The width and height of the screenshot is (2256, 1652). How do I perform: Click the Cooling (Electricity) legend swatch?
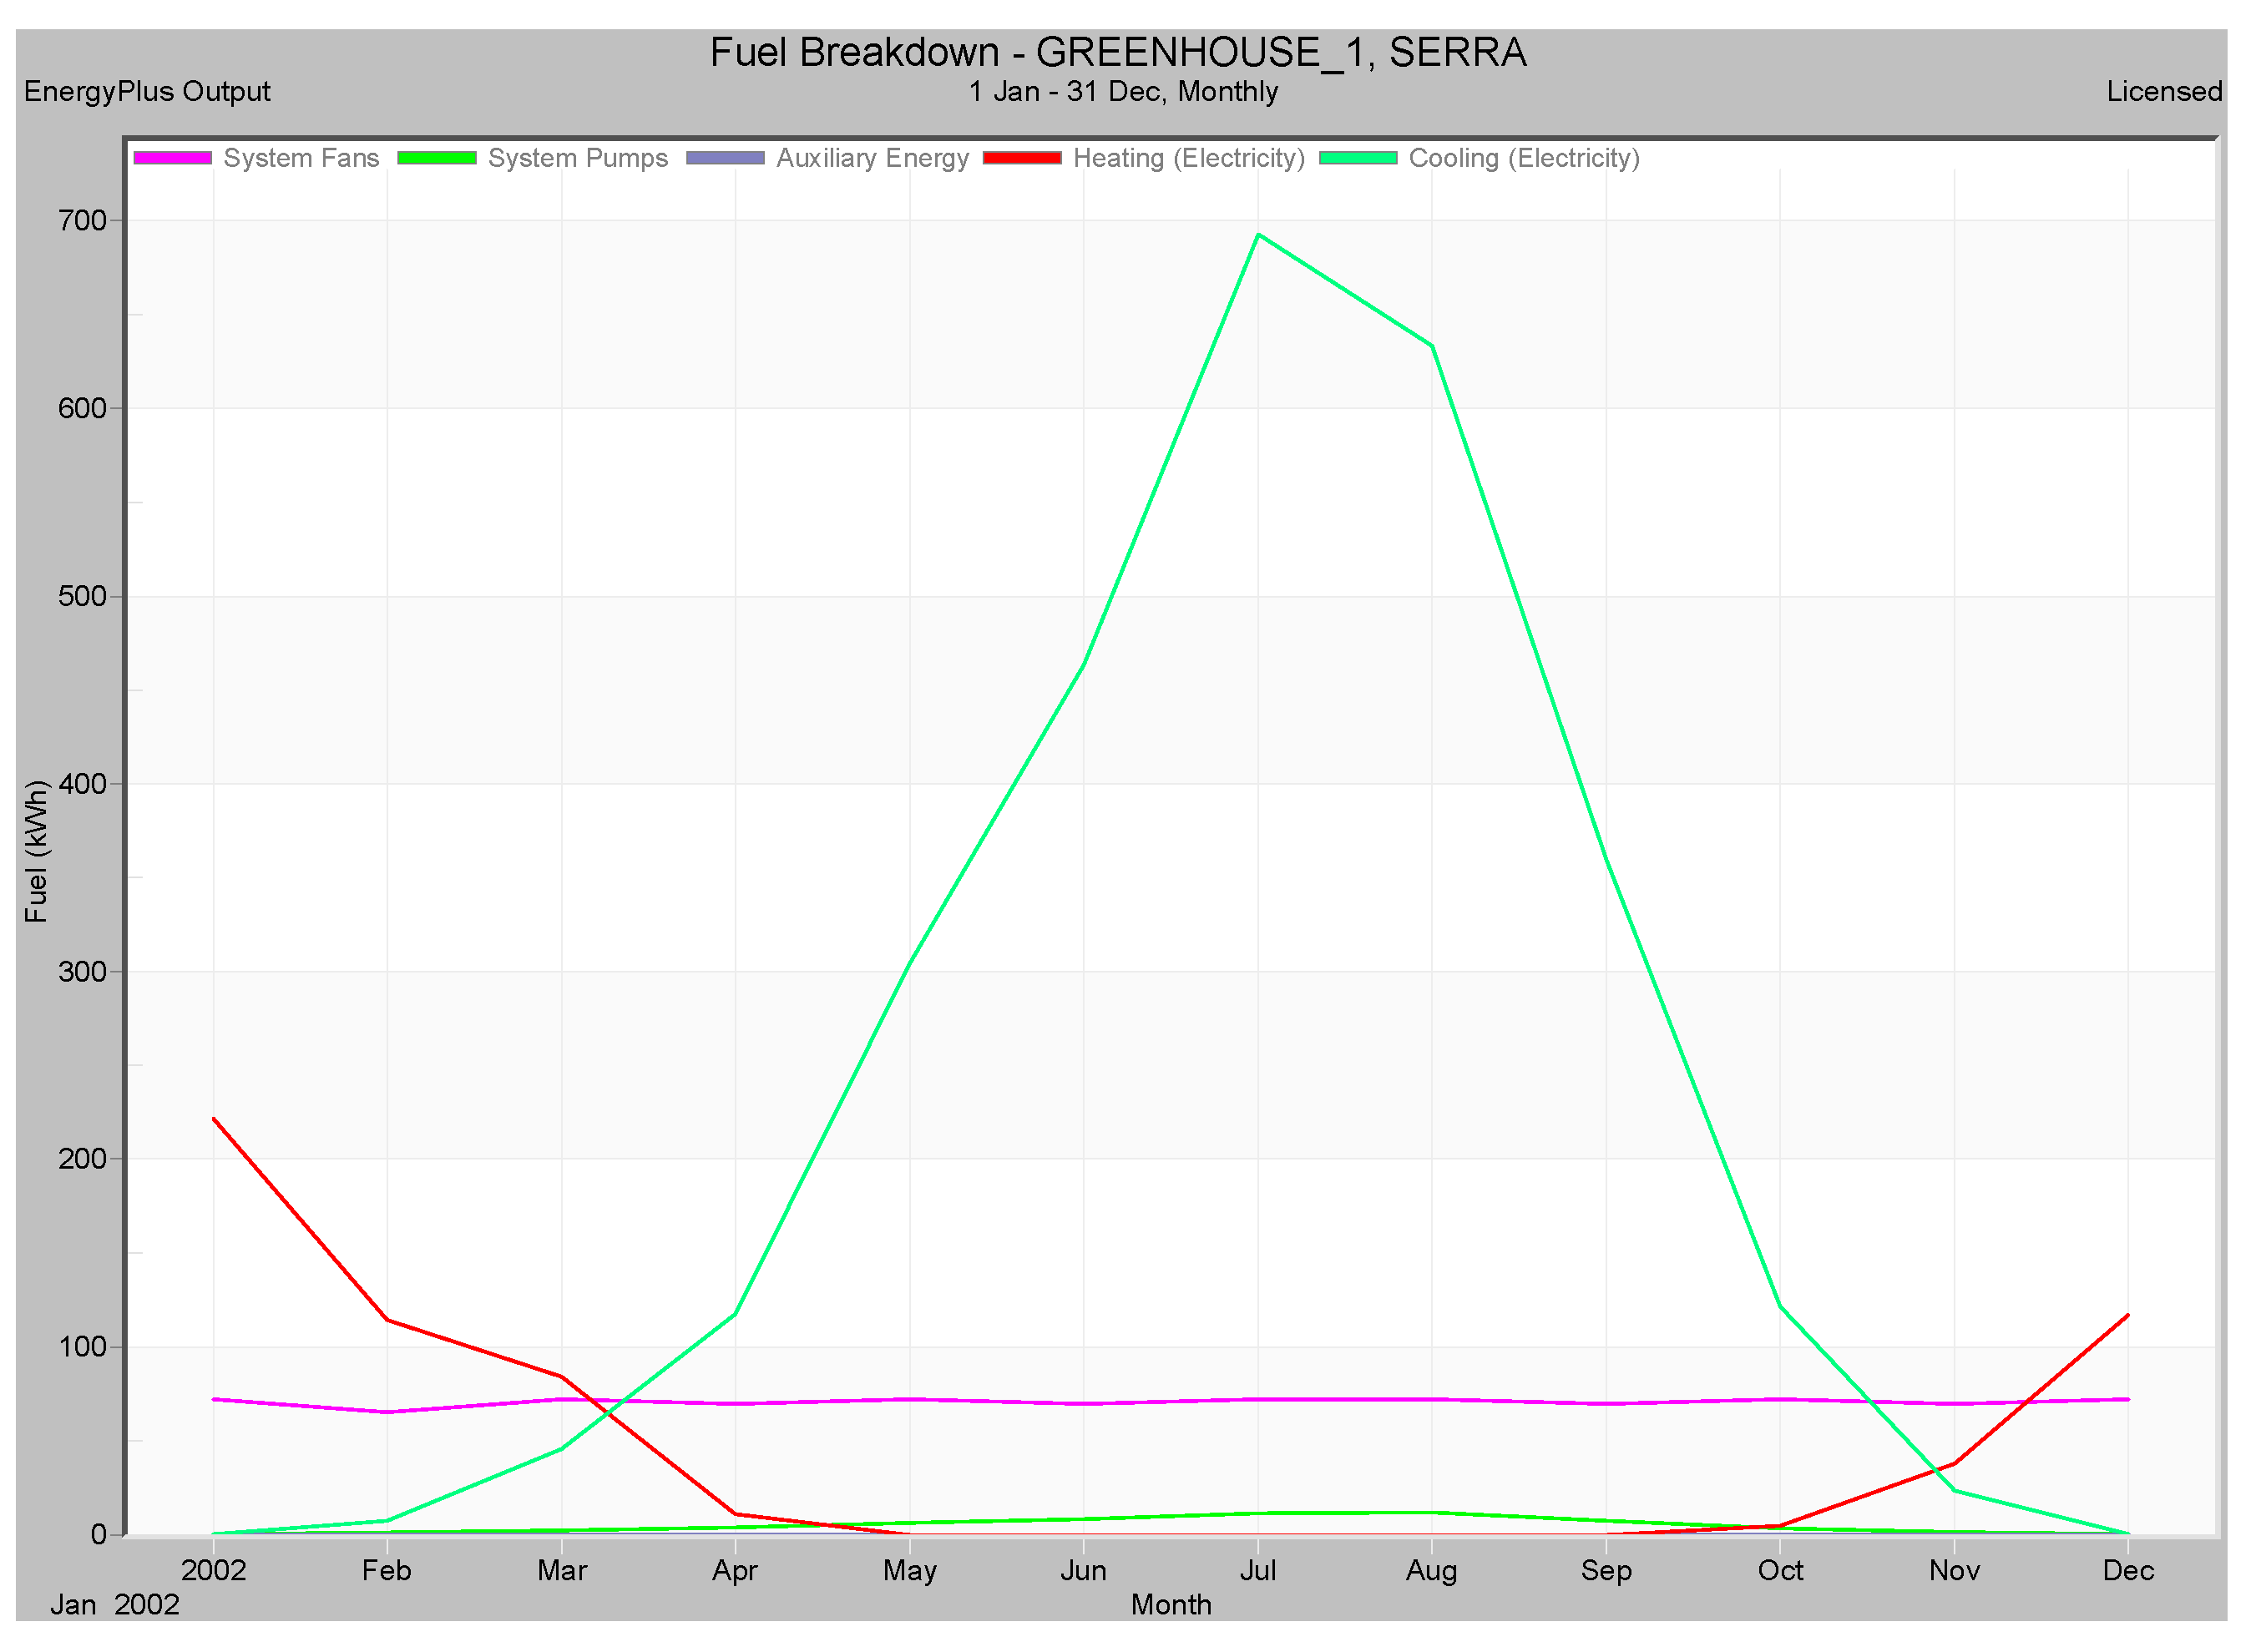[x=1359, y=158]
